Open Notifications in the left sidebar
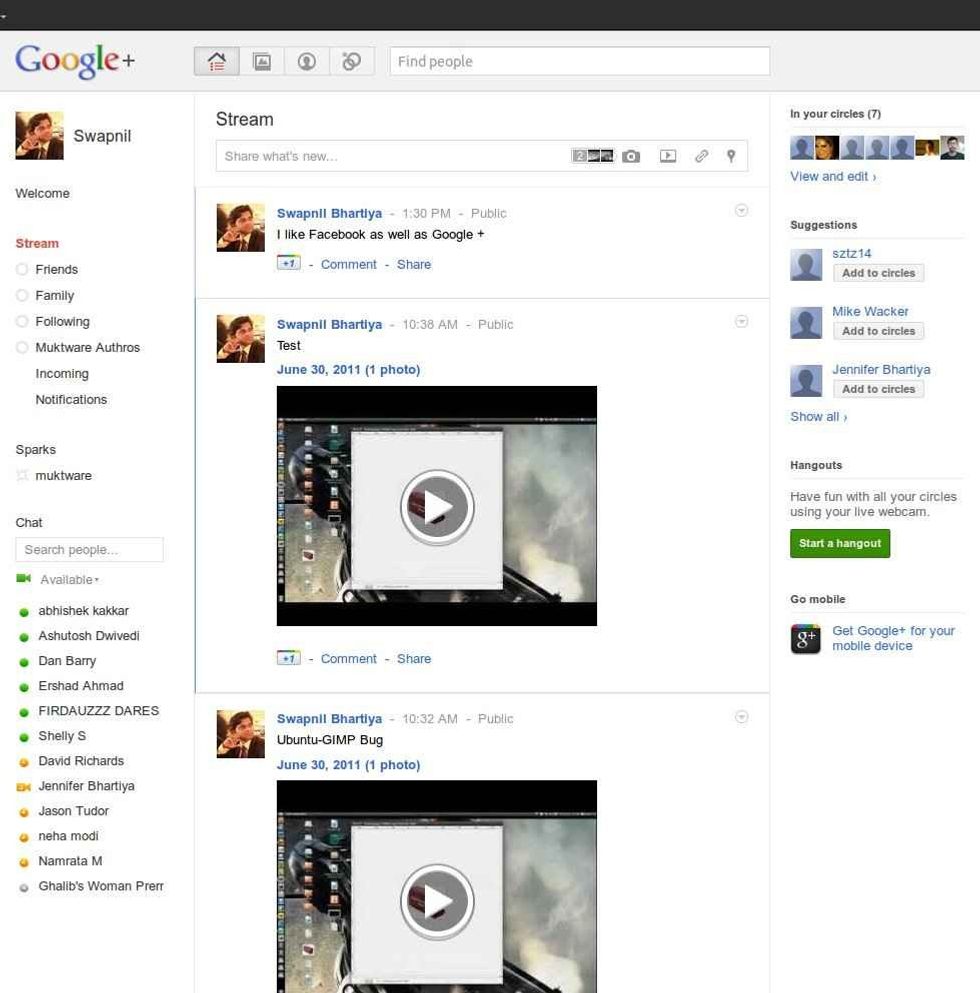 click(71, 400)
